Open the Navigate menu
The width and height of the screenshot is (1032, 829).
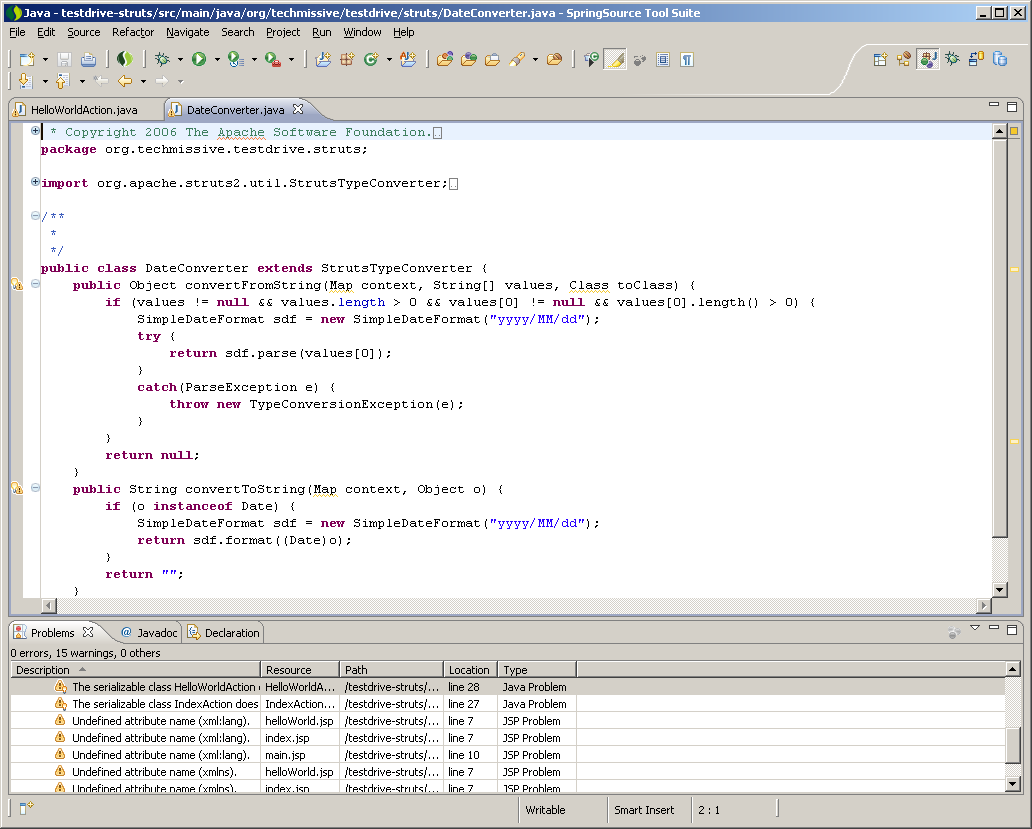coord(188,32)
